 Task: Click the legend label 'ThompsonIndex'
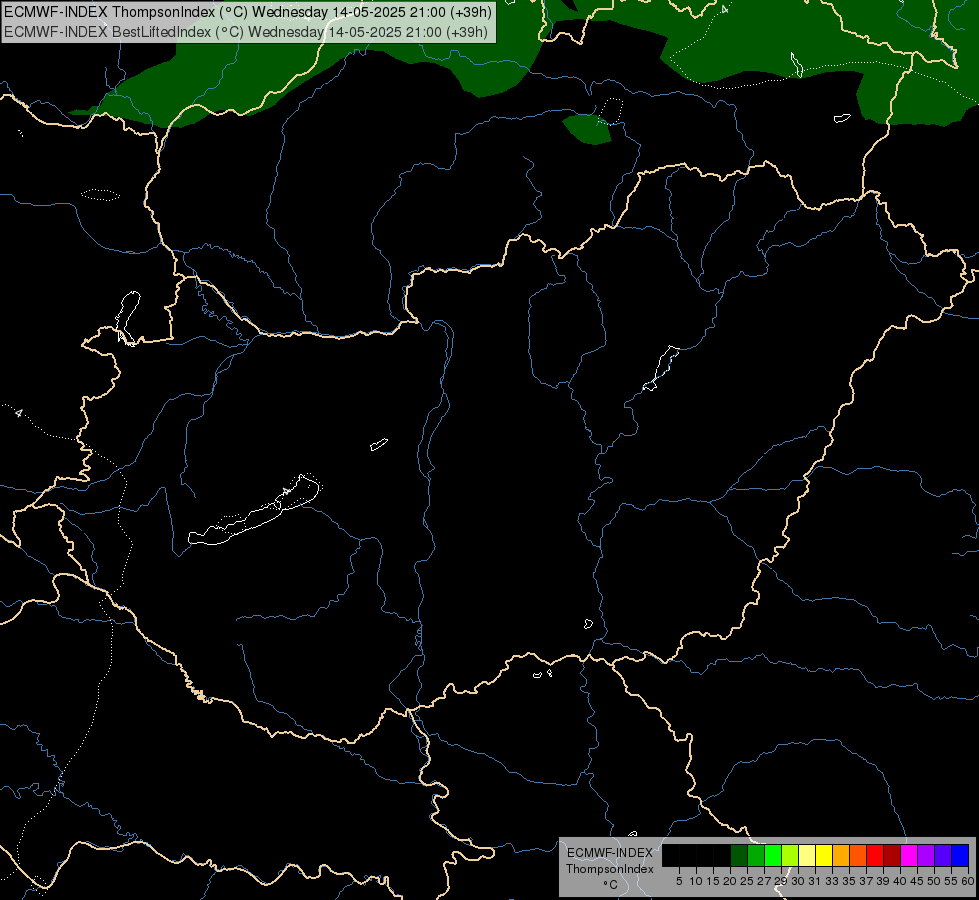(610, 869)
